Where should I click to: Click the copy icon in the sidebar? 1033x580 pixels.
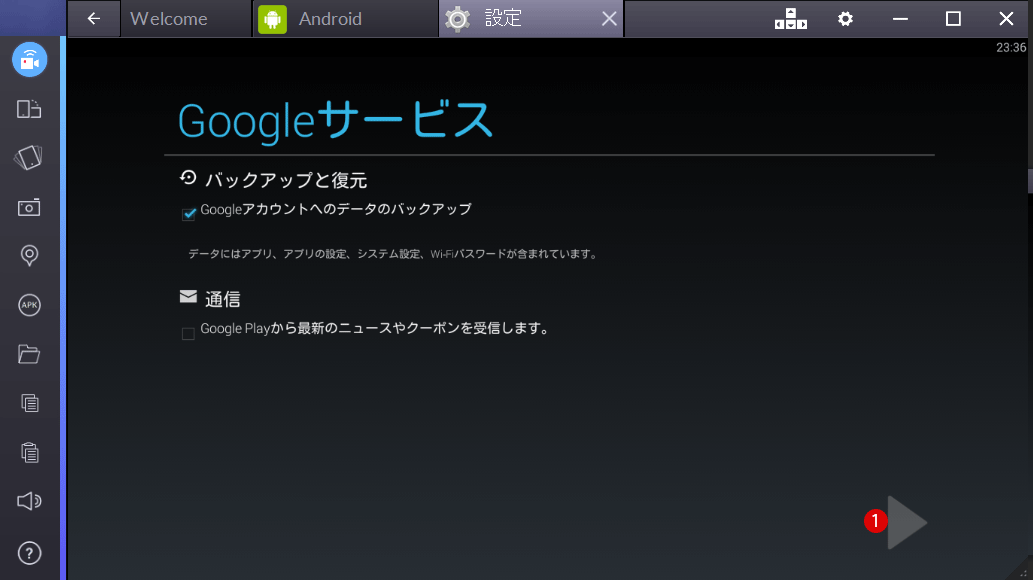coord(30,403)
